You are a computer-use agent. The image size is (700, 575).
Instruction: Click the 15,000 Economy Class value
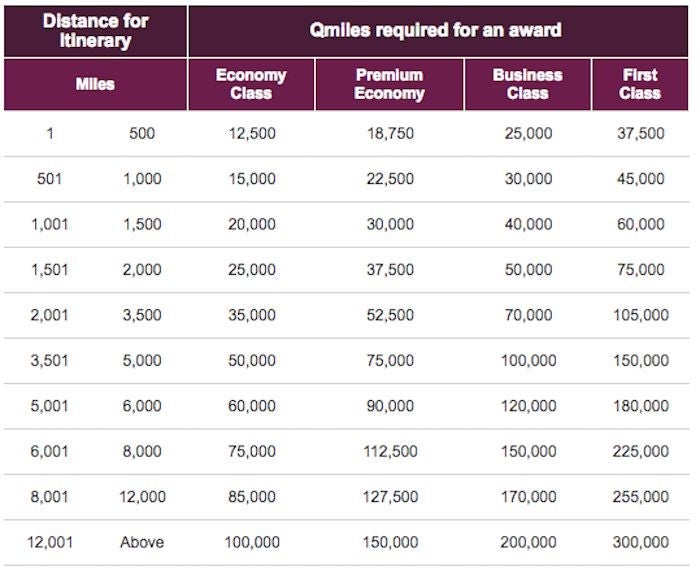point(252,179)
